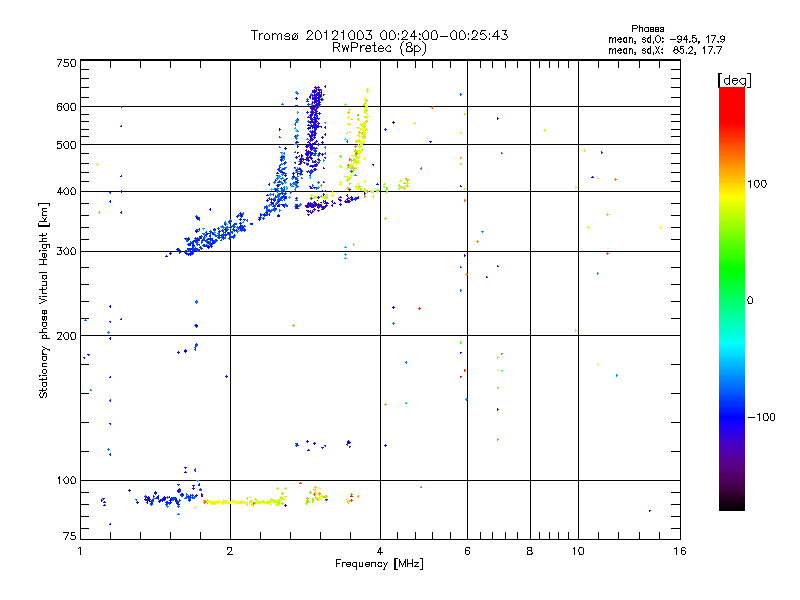Select the "mean, sd,X: 85.2, 17.7" line
This screenshot has width=800, height=600.
click(665, 50)
